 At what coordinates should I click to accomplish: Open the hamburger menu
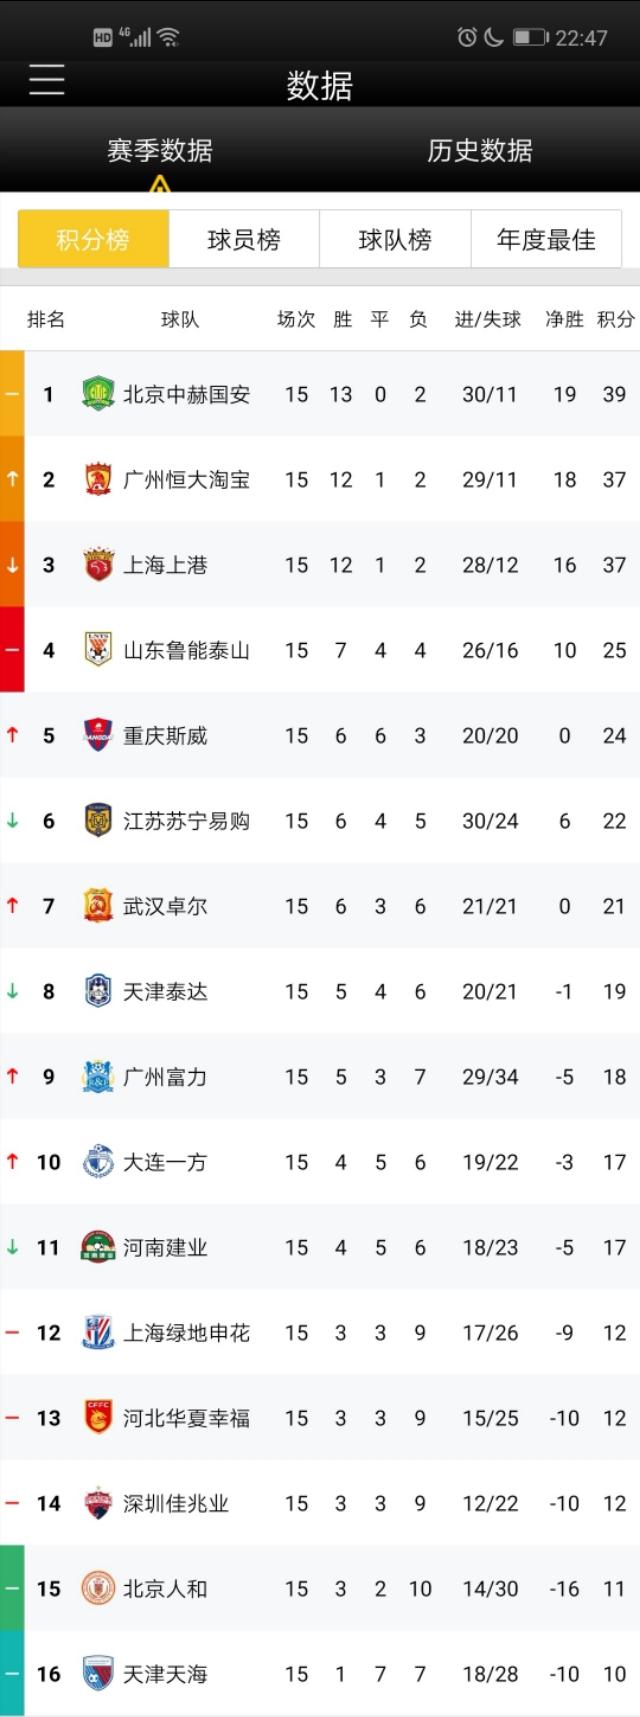[46, 80]
